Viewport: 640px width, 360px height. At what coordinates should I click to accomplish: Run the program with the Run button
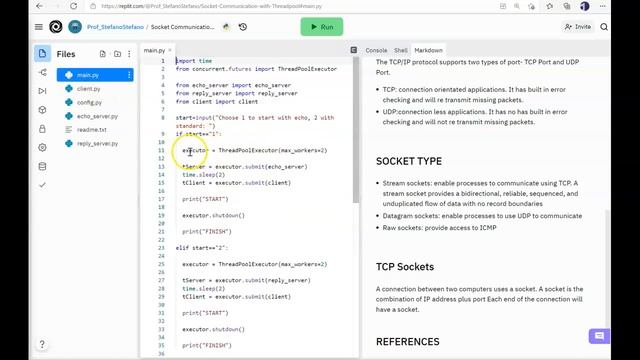pyautogui.click(x=322, y=27)
